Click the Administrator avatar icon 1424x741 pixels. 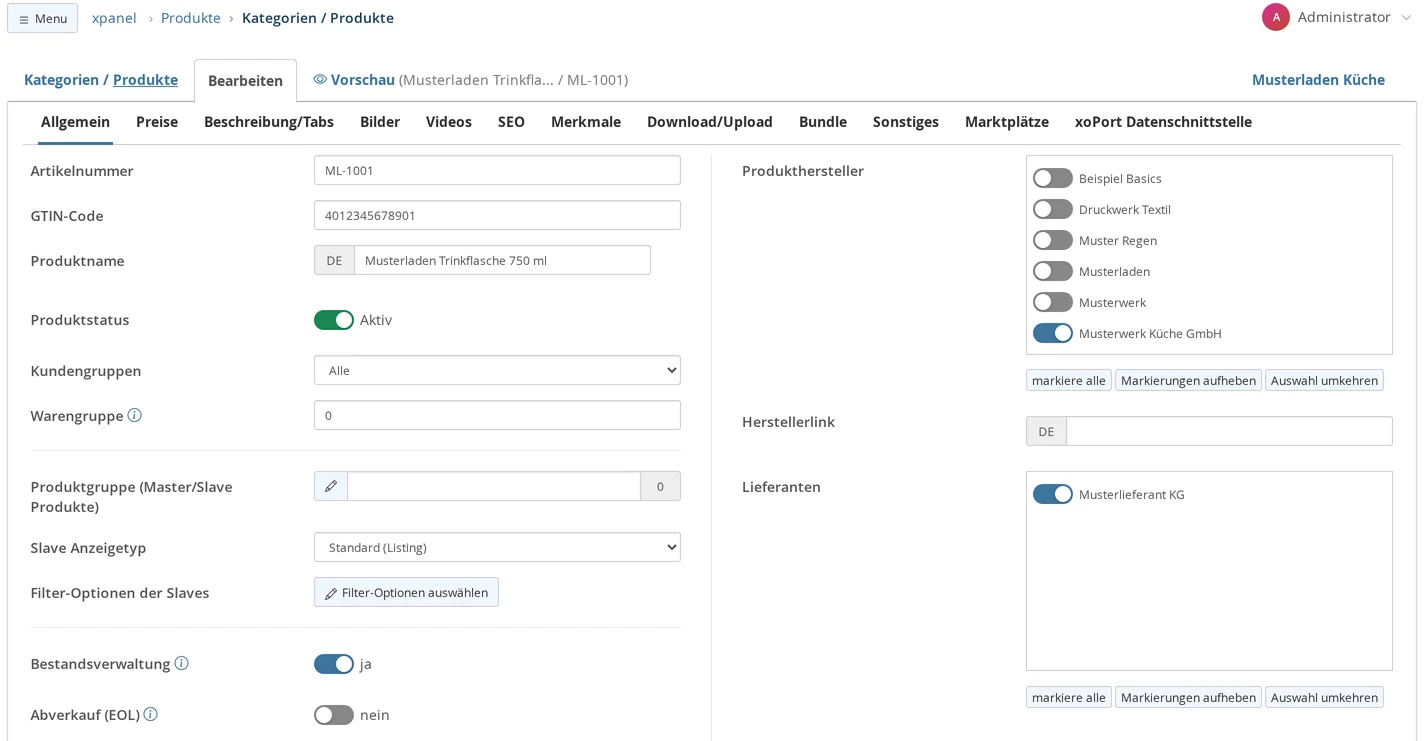point(1276,17)
